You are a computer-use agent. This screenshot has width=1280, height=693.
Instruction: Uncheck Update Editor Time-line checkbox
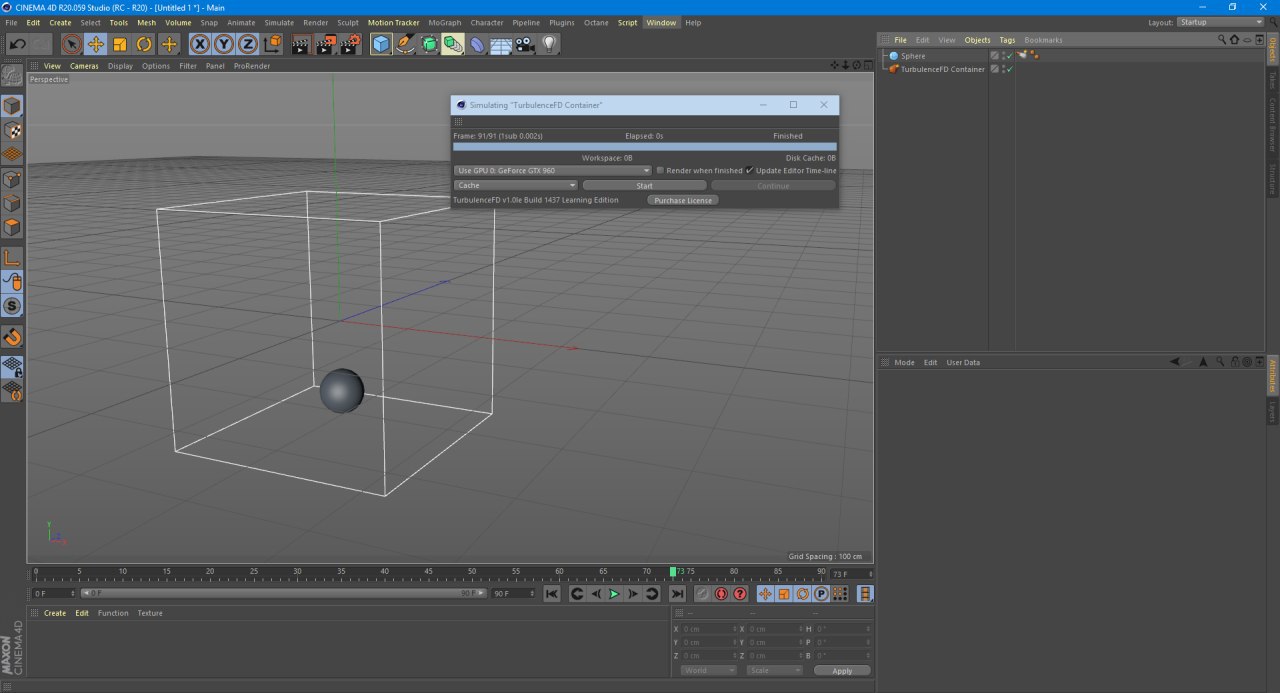point(749,171)
